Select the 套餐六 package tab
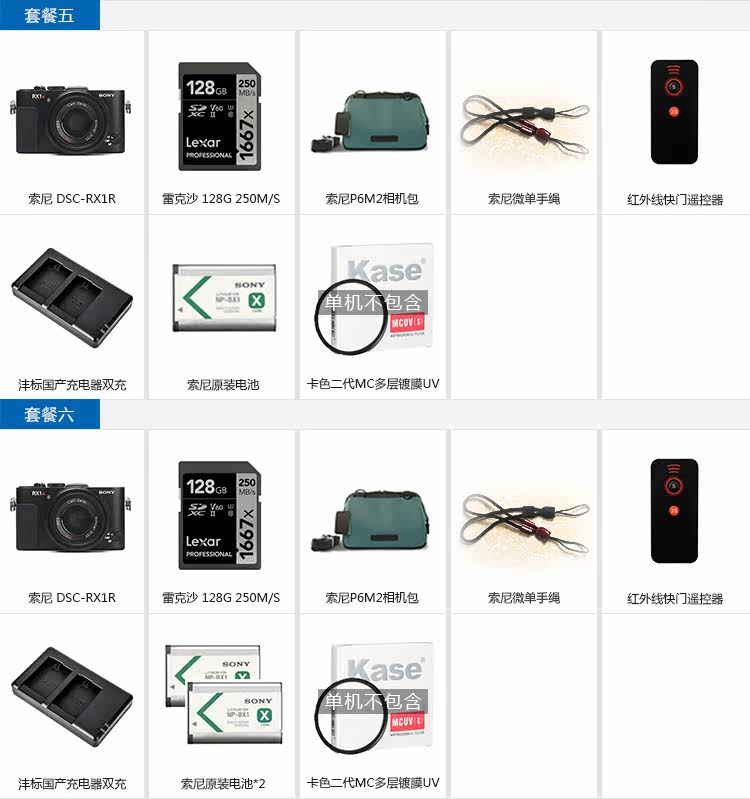 49,414
